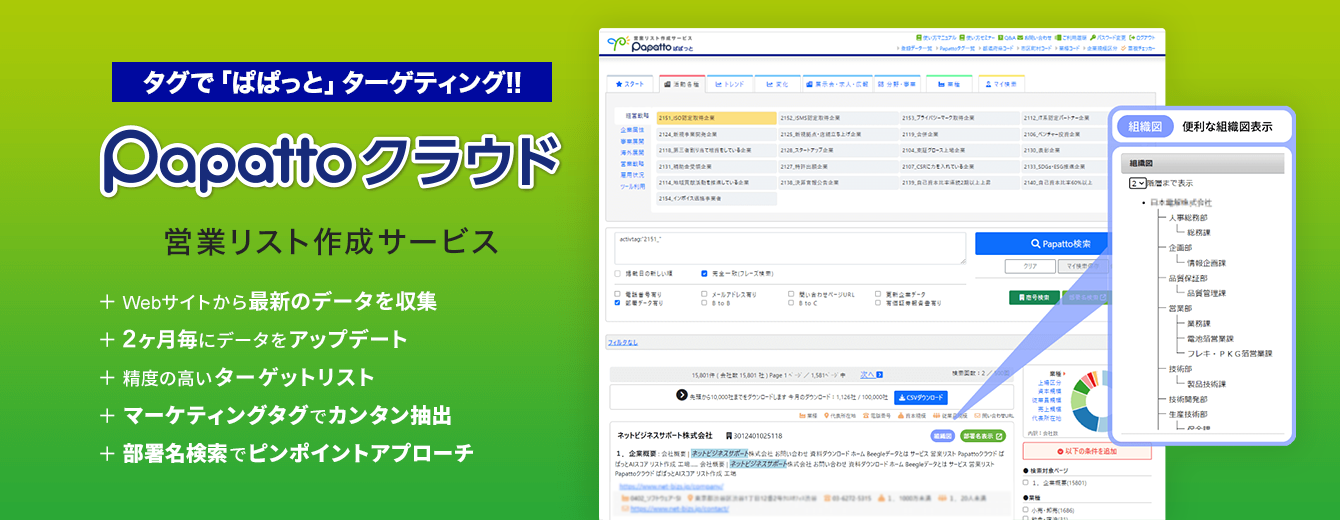The height and width of the screenshot is (520, 1340).
Task: Tick the 更新企業データ checkbox
Action: click(877, 295)
